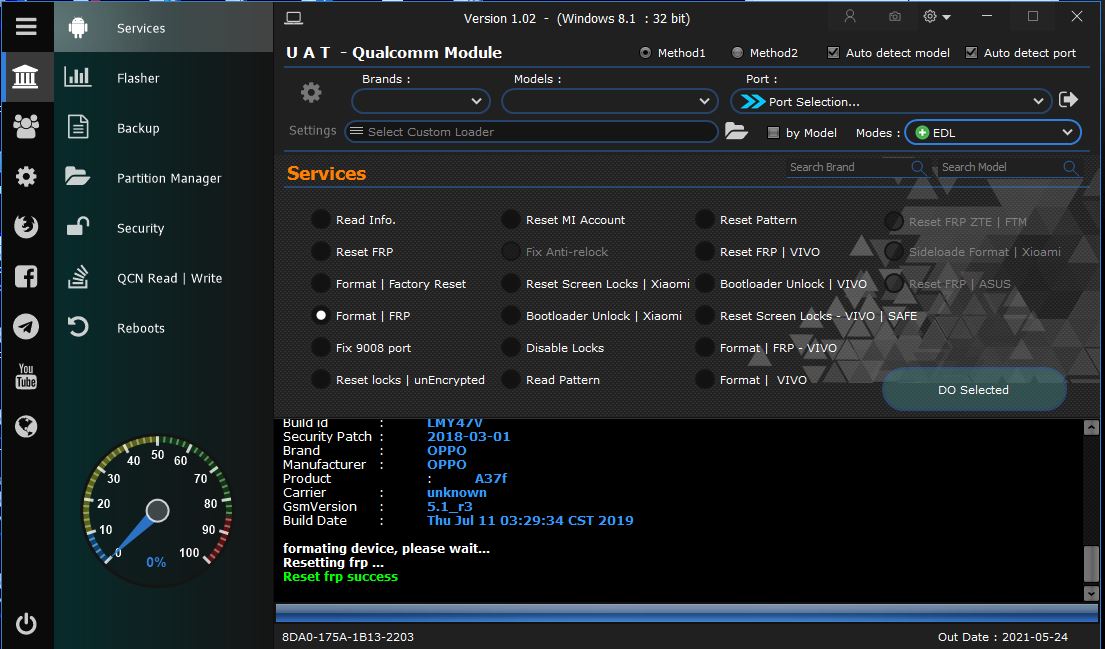Viewport: 1105px width, 649px height.
Task: Open the Models dropdown
Action: (610, 101)
